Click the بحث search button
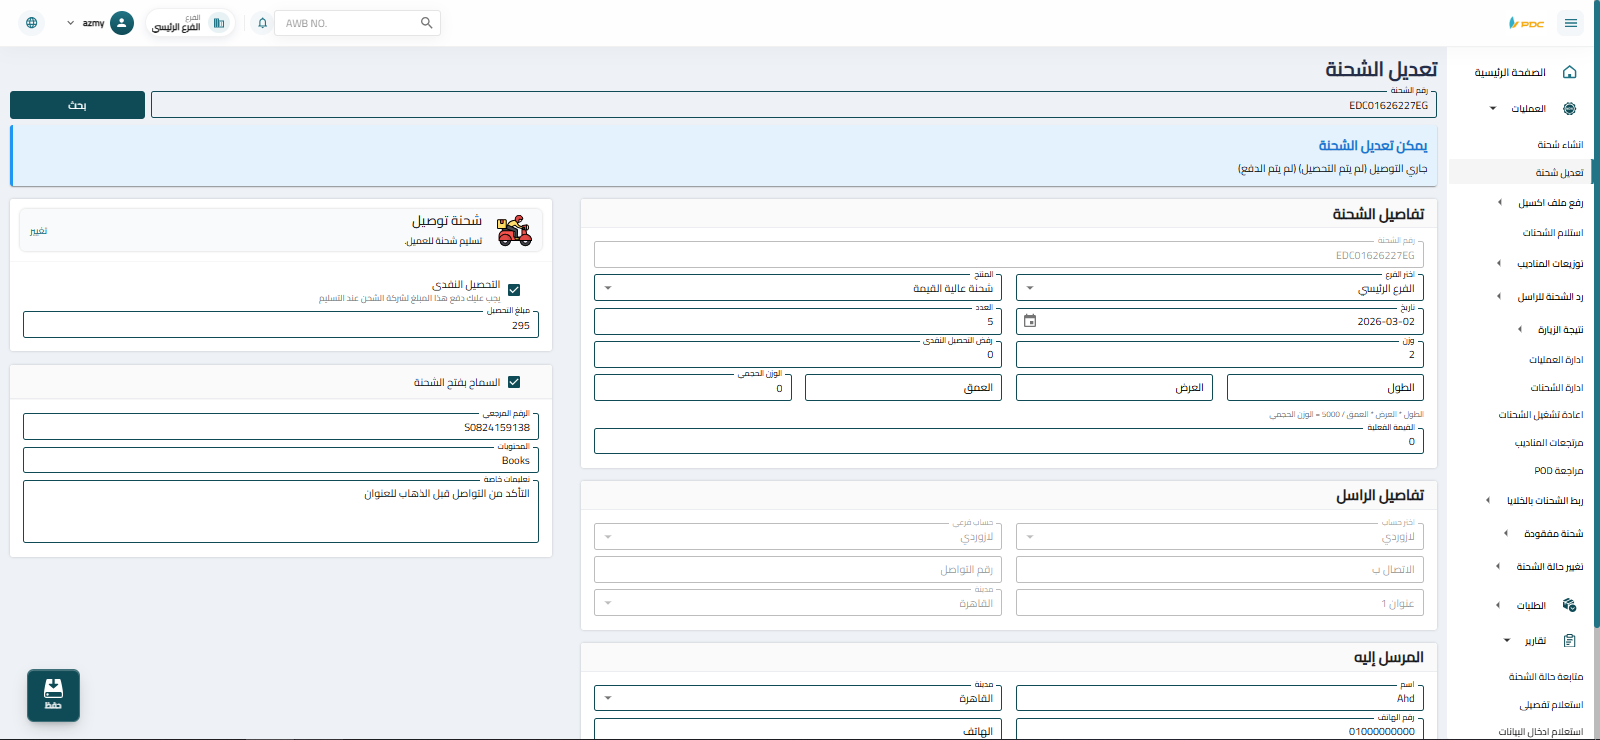This screenshot has width=1600, height=740. 77,105
